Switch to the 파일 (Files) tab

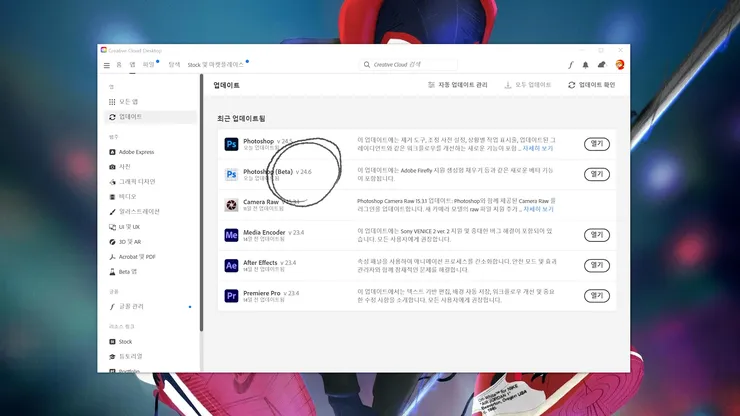coord(149,65)
